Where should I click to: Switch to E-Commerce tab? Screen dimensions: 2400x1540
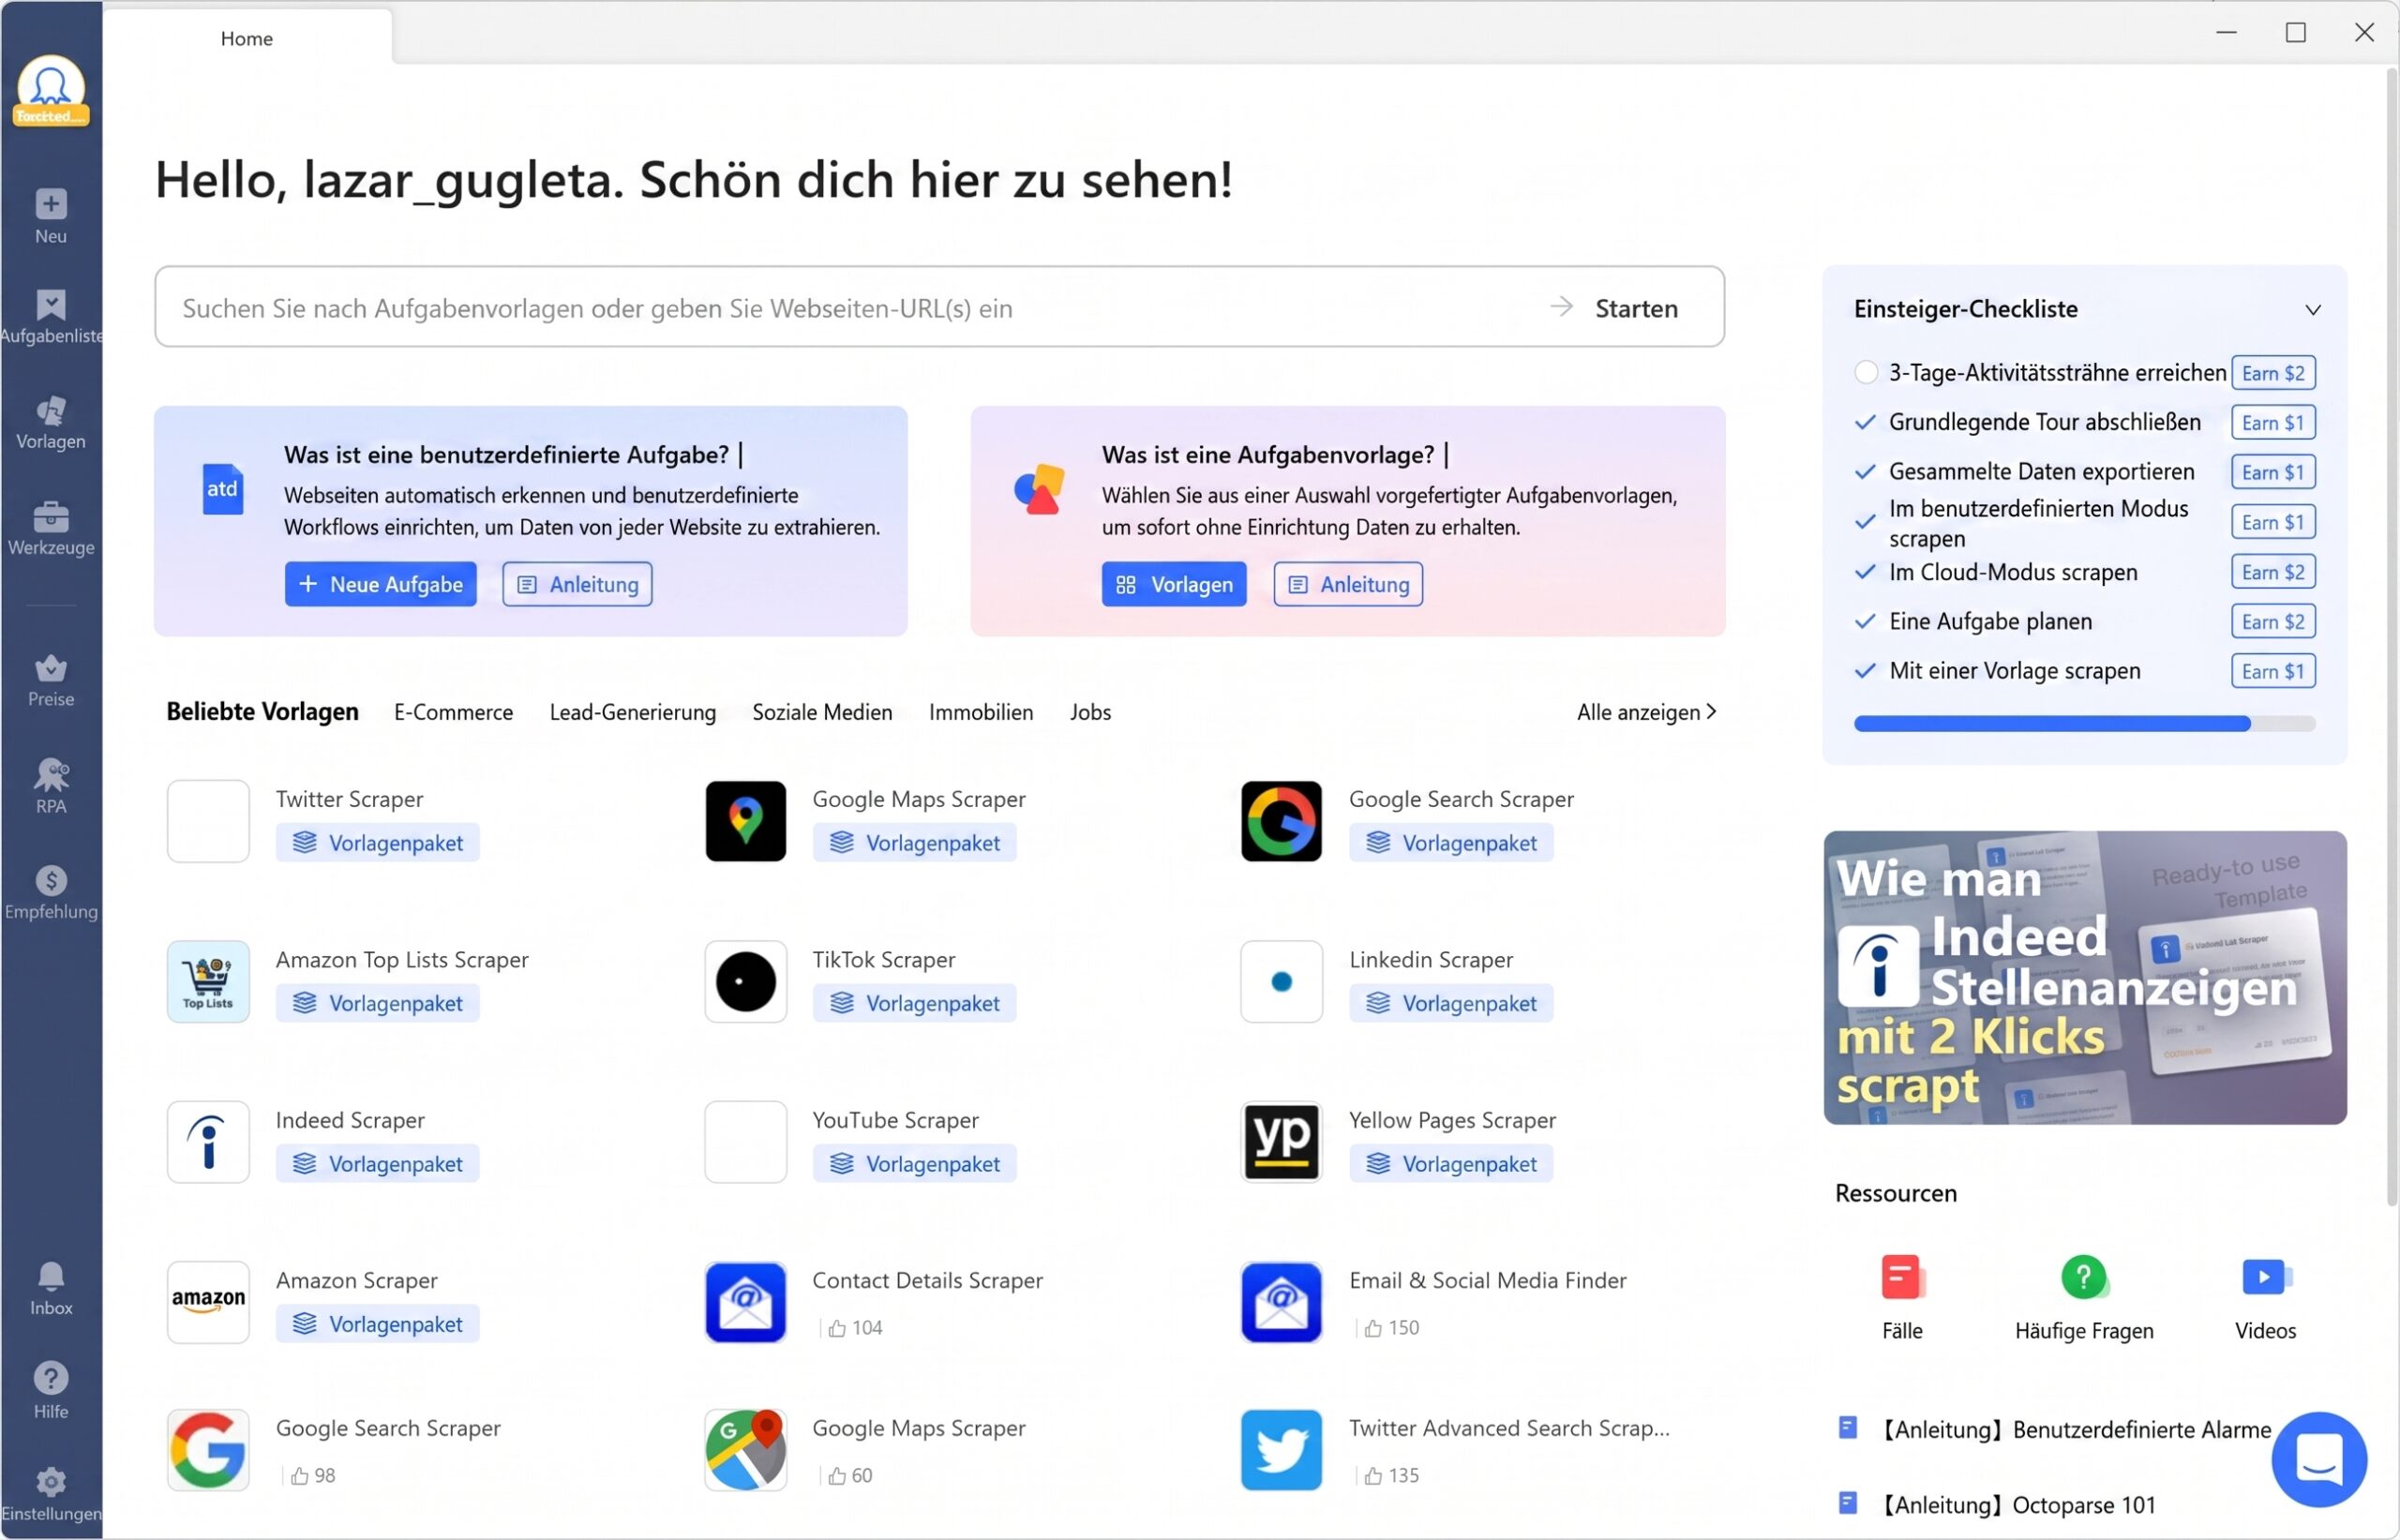(x=453, y=712)
